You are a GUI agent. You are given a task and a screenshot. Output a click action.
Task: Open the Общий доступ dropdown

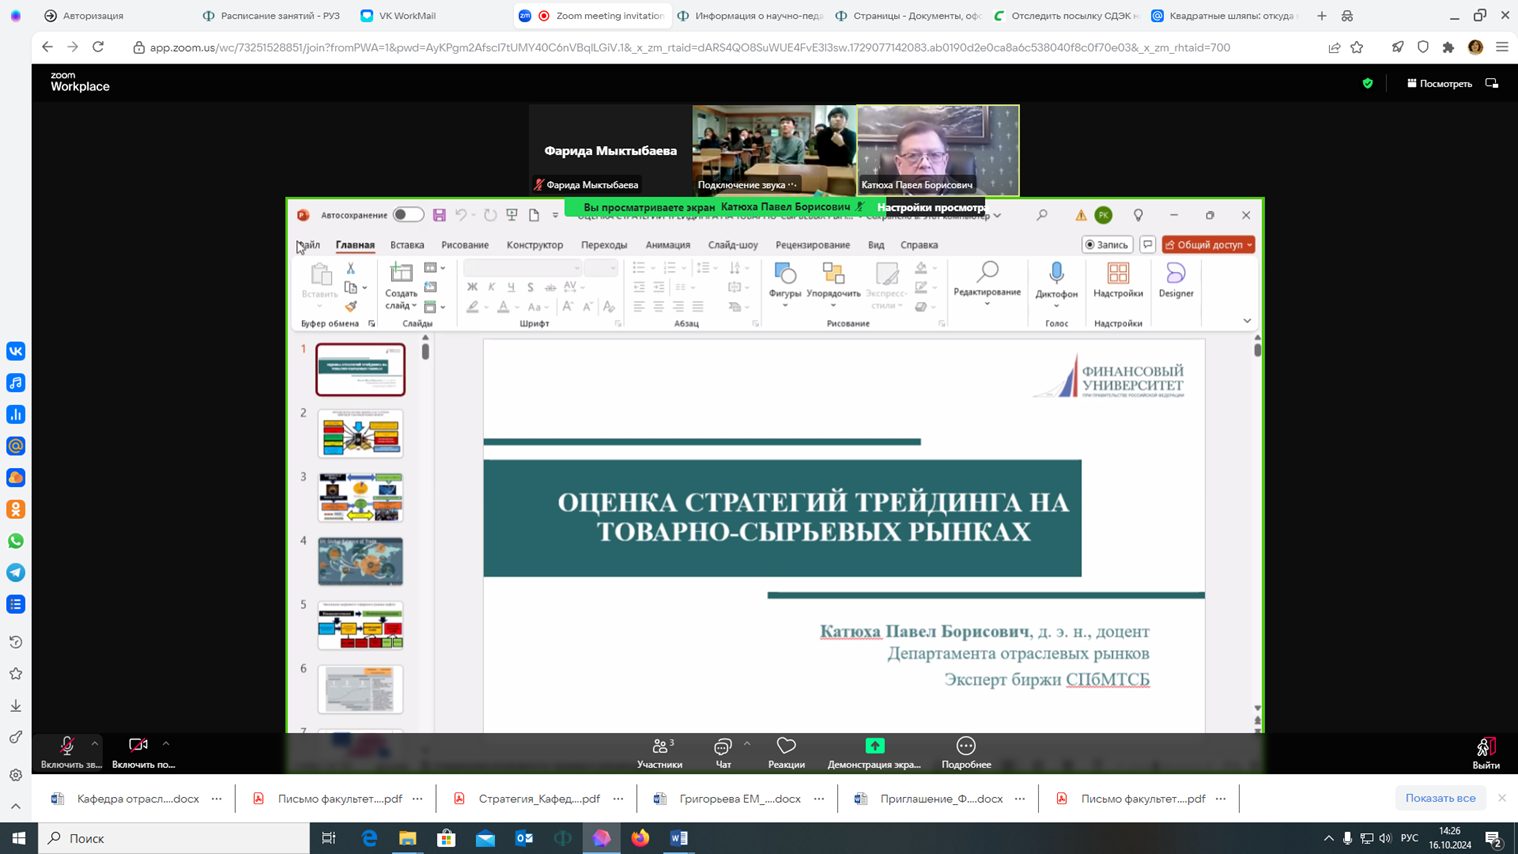[1208, 245]
